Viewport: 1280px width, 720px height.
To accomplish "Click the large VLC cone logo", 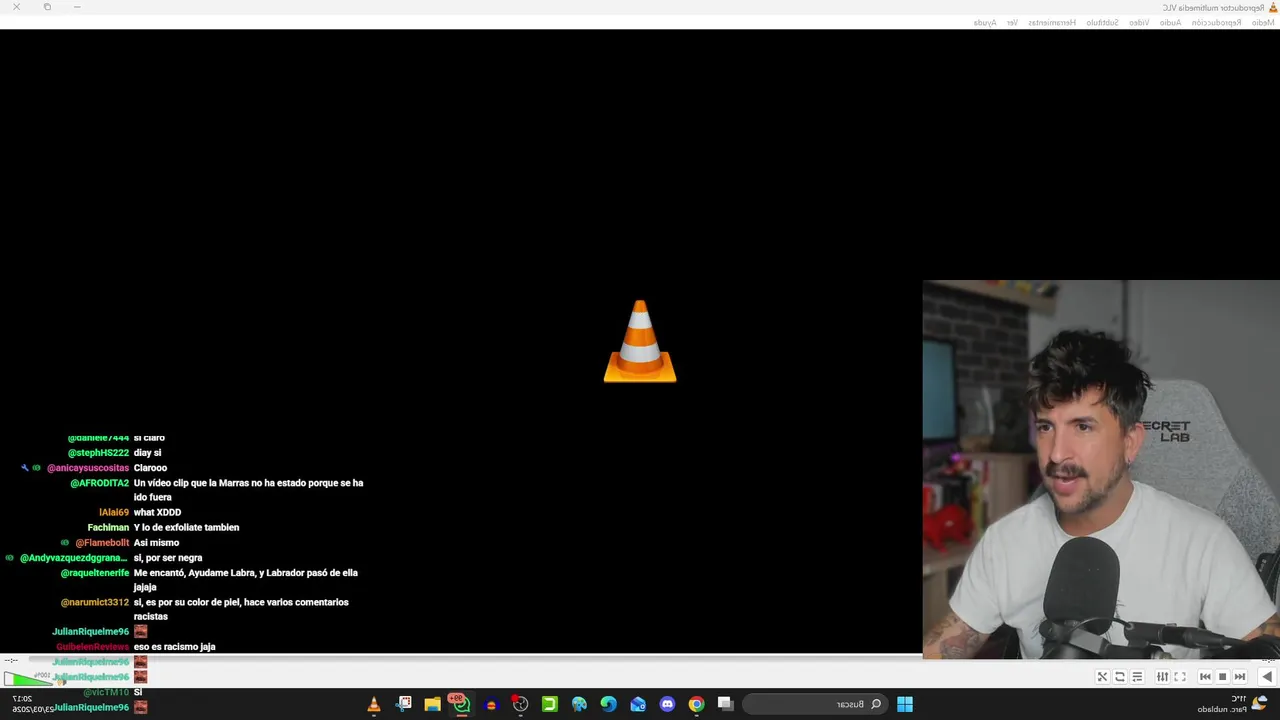I will (640, 341).
